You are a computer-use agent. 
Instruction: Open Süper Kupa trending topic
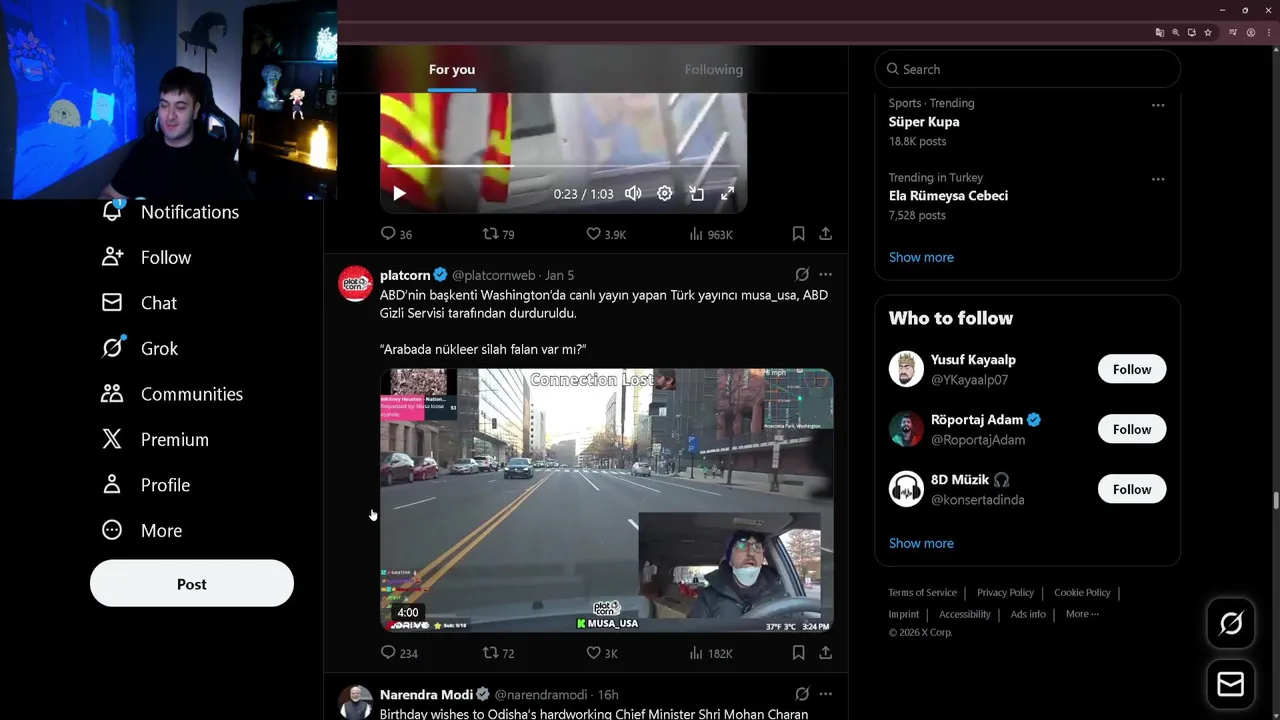point(924,122)
